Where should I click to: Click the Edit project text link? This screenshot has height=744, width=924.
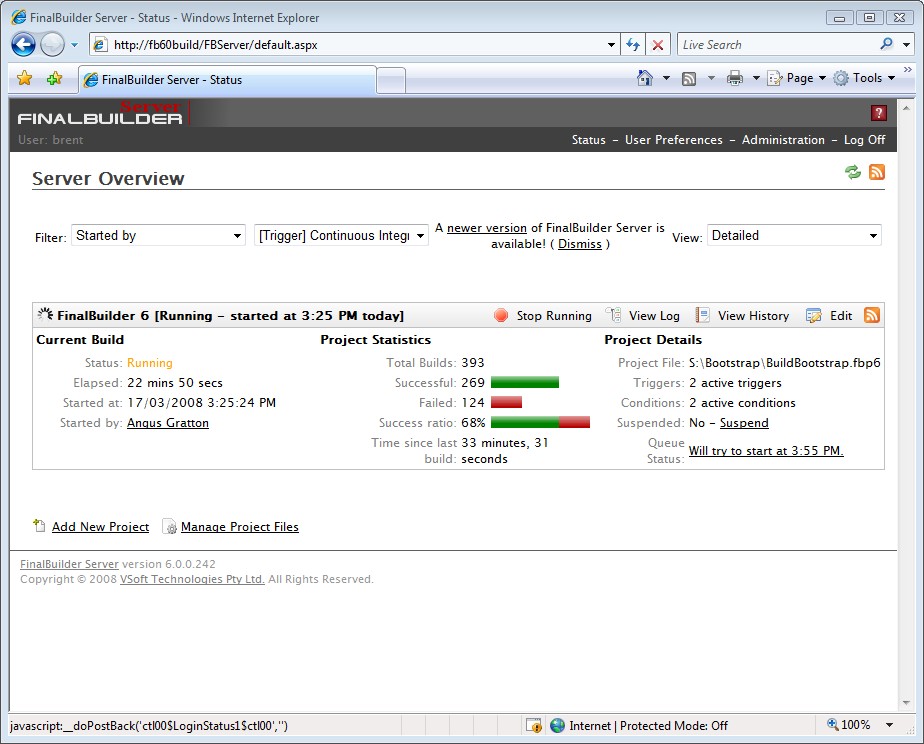click(x=841, y=316)
